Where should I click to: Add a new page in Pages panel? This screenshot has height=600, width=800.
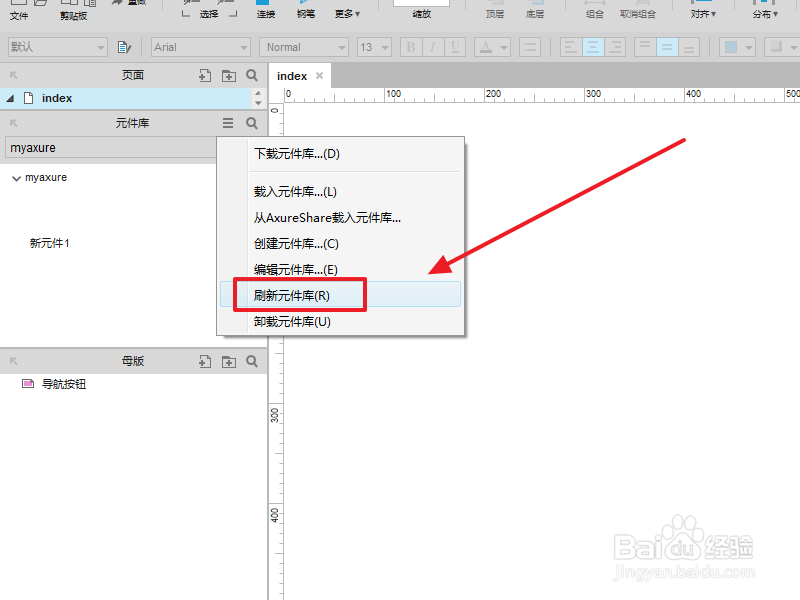[205, 76]
